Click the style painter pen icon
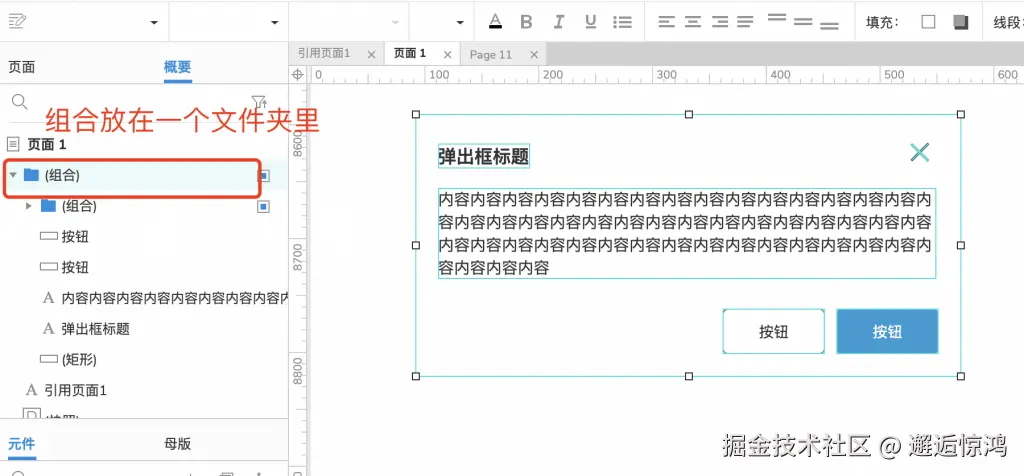The width and height of the screenshot is (1024, 476). pyautogui.click(x=18, y=21)
